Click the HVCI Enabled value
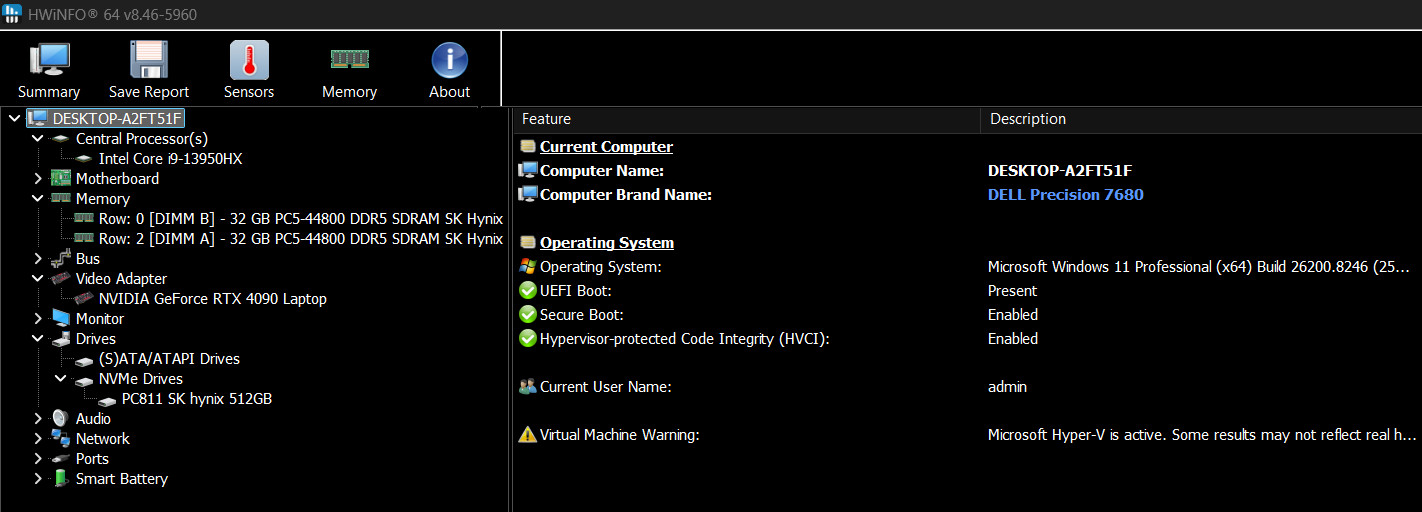Viewport: 1422px width, 512px height. tap(1013, 339)
